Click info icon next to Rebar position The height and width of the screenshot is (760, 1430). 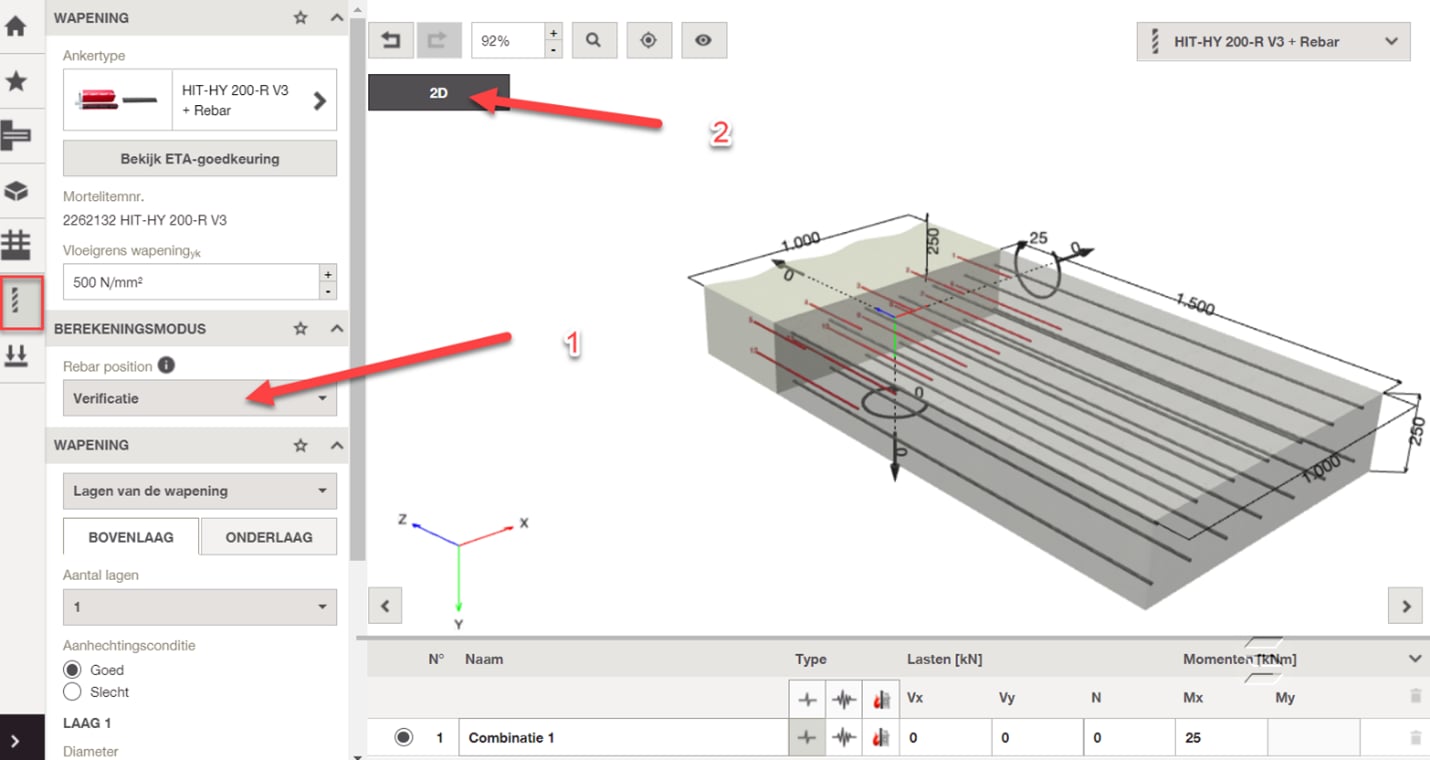point(166,365)
